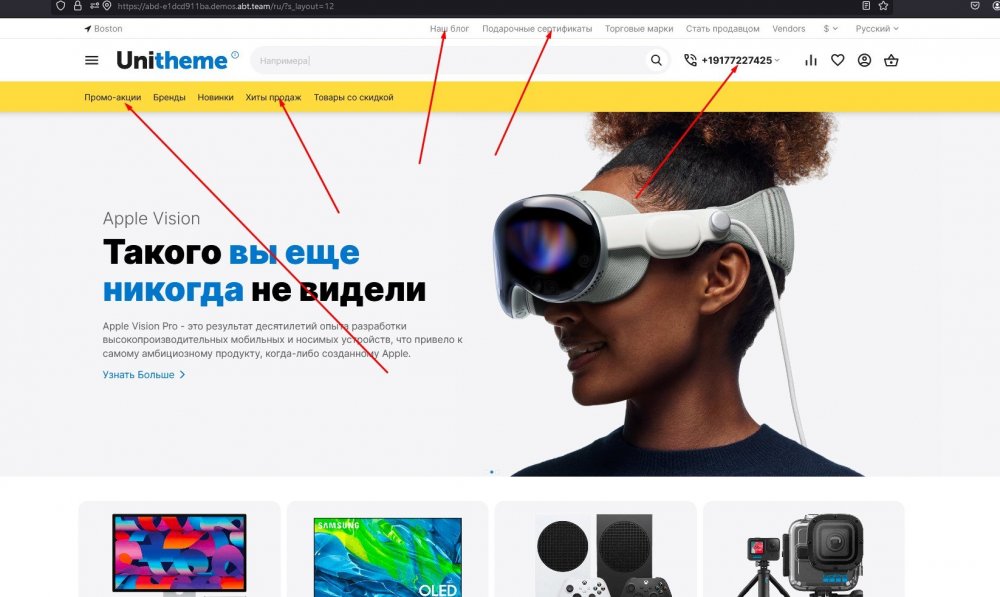Click in the search input field
Screen dimensions: 1000x597
(450, 60)
